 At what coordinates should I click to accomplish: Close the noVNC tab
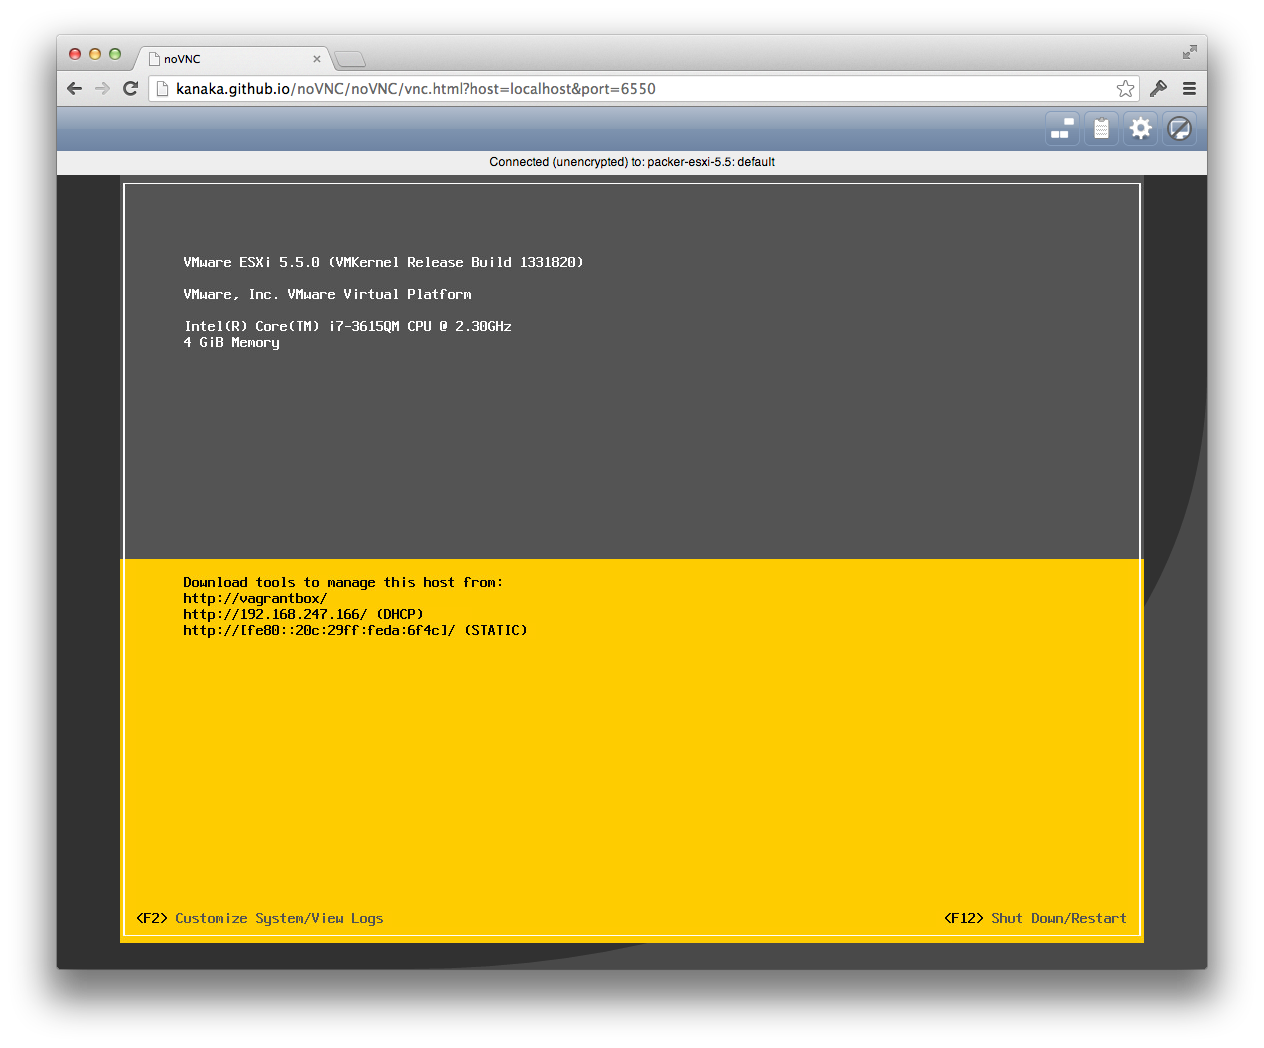tap(317, 59)
